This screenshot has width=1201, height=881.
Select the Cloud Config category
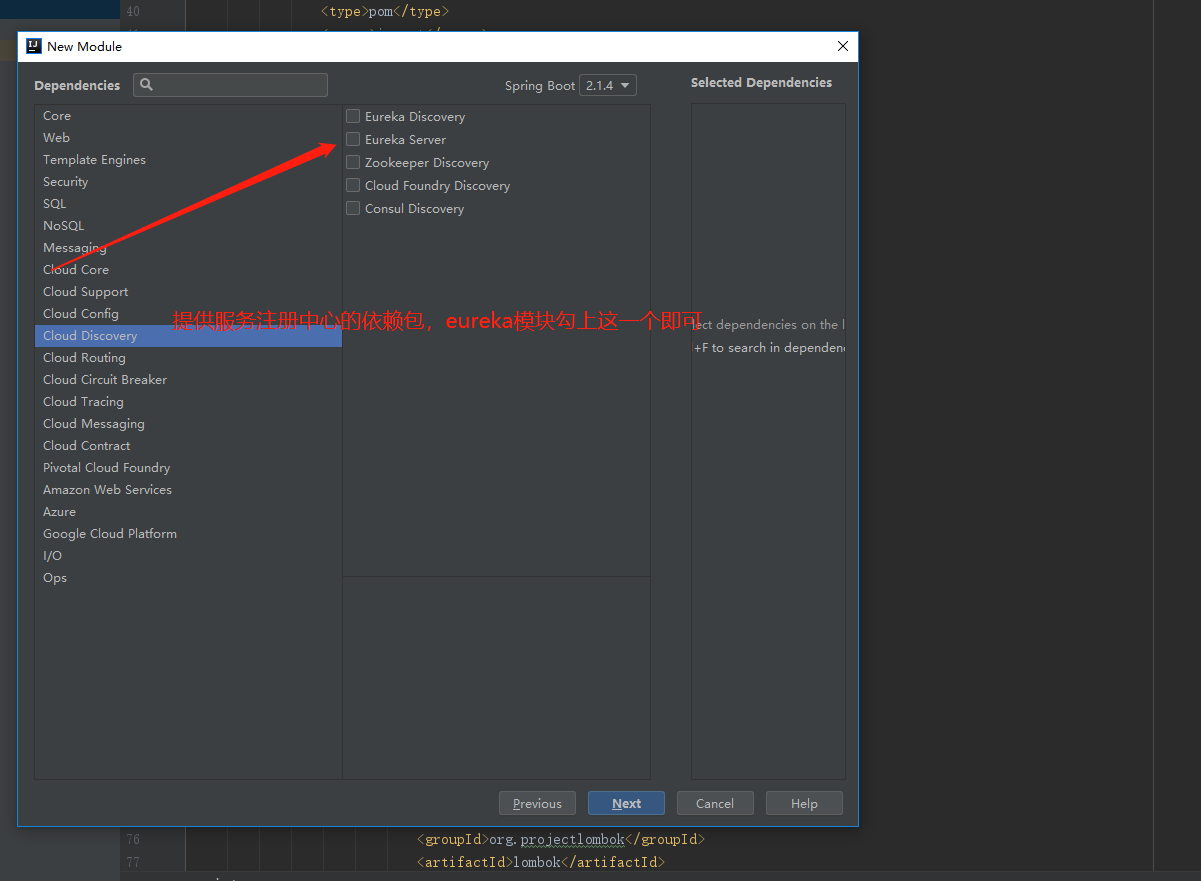(188, 314)
